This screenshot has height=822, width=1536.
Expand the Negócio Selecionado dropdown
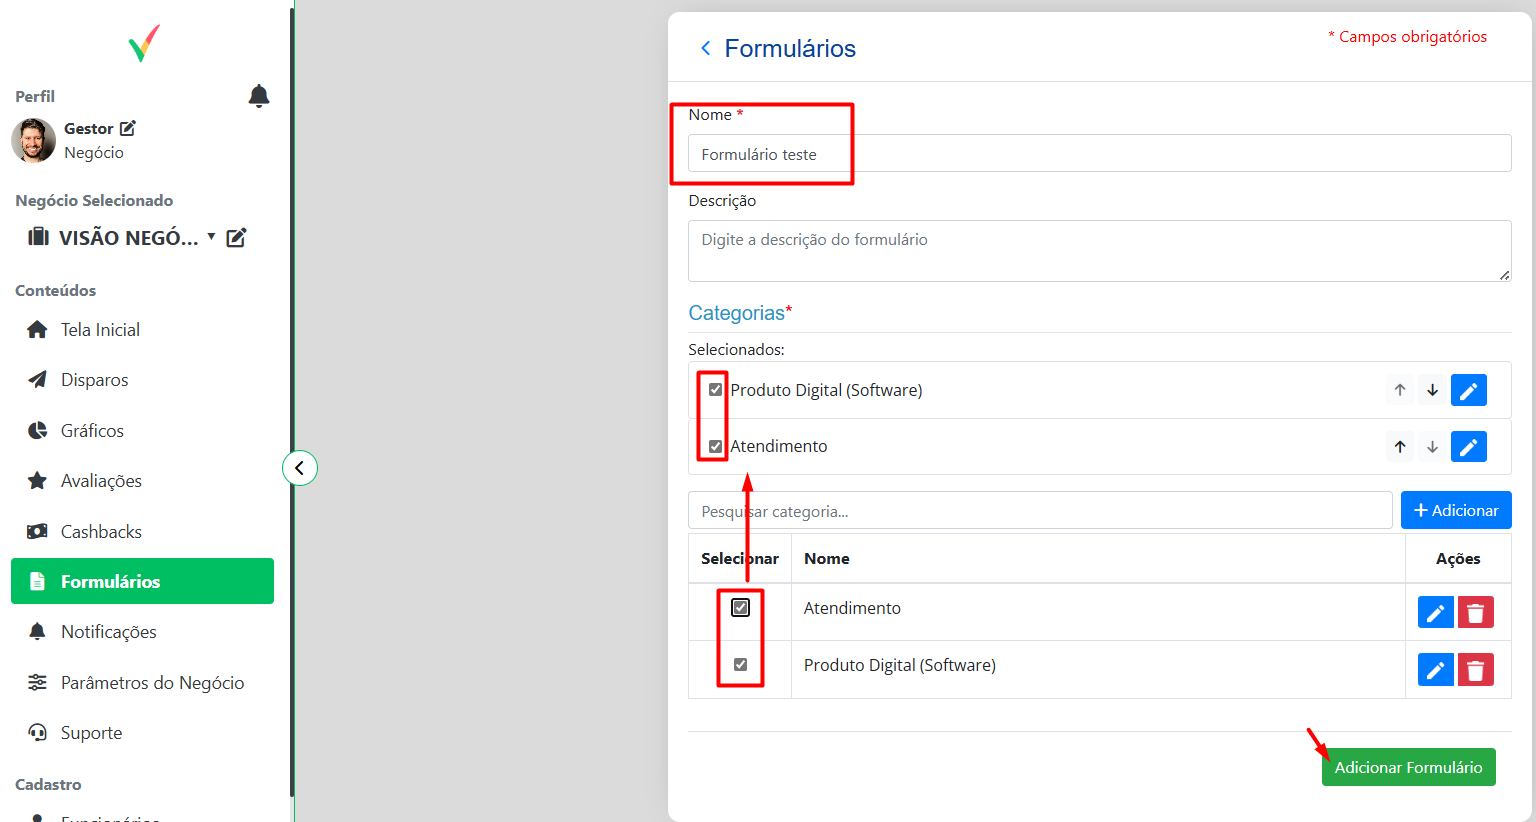[x=211, y=237]
